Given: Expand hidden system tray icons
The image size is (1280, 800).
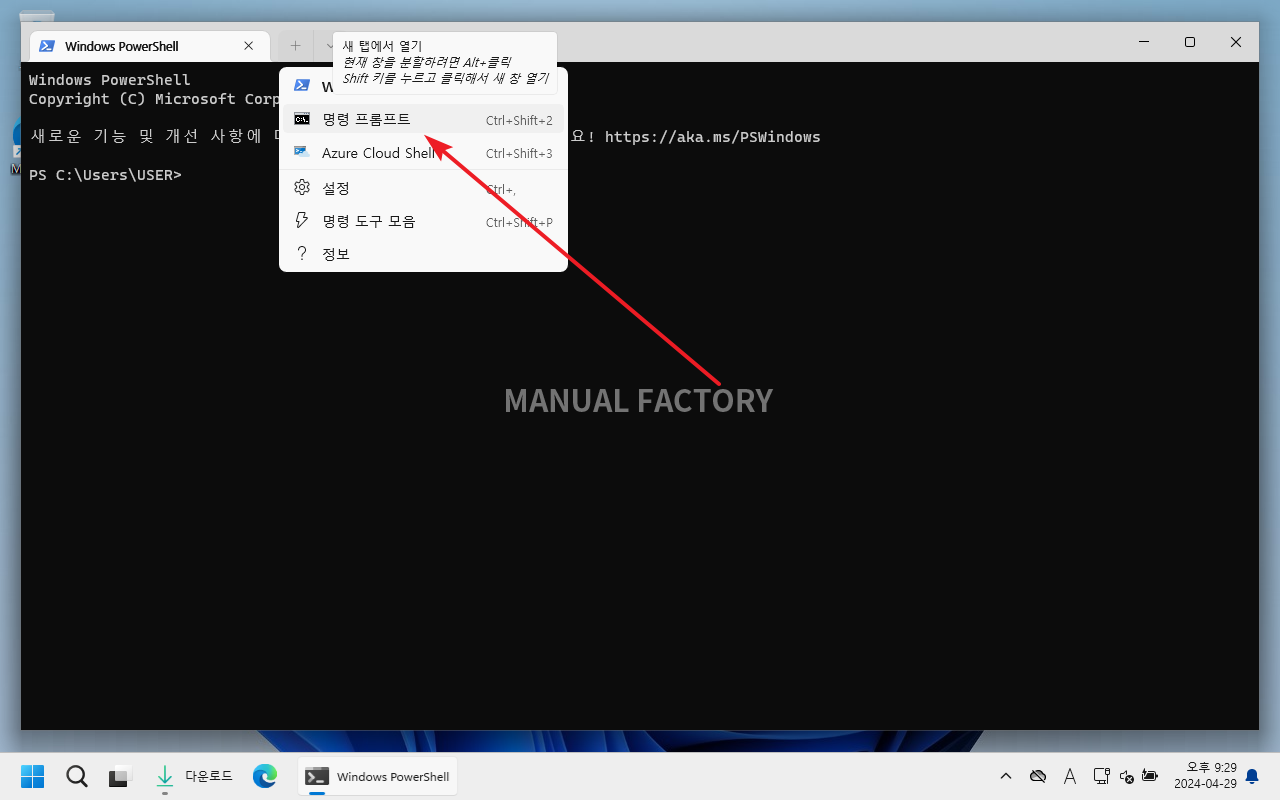Looking at the screenshot, I should (x=1006, y=776).
